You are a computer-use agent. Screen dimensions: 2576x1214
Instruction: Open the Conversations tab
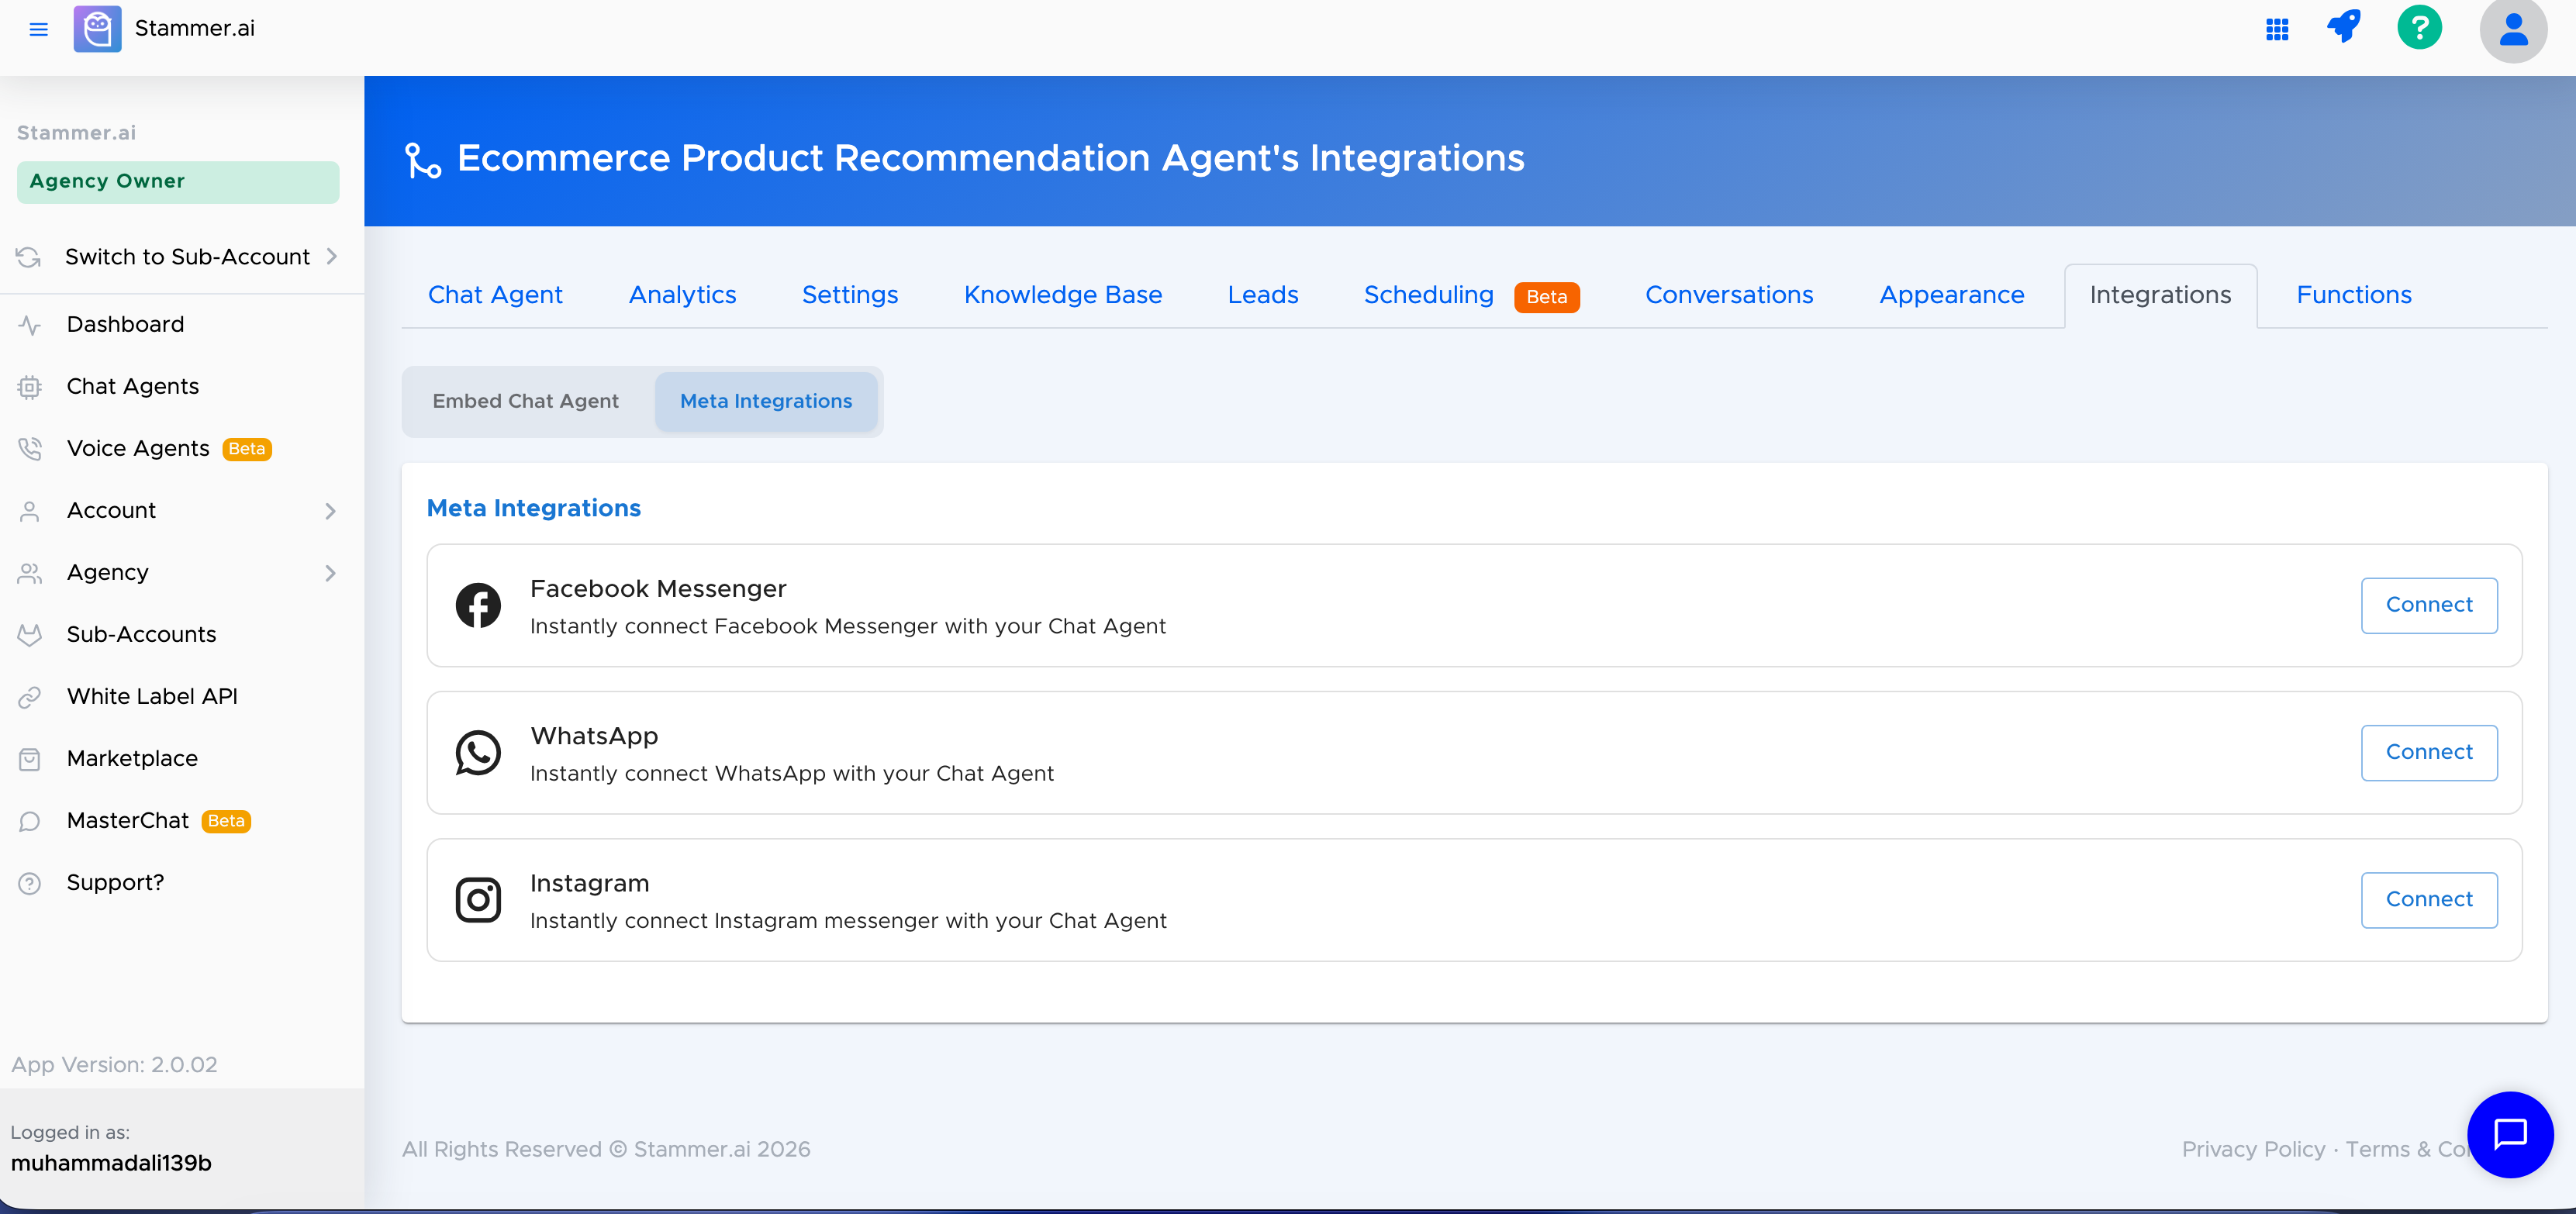(1729, 294)
